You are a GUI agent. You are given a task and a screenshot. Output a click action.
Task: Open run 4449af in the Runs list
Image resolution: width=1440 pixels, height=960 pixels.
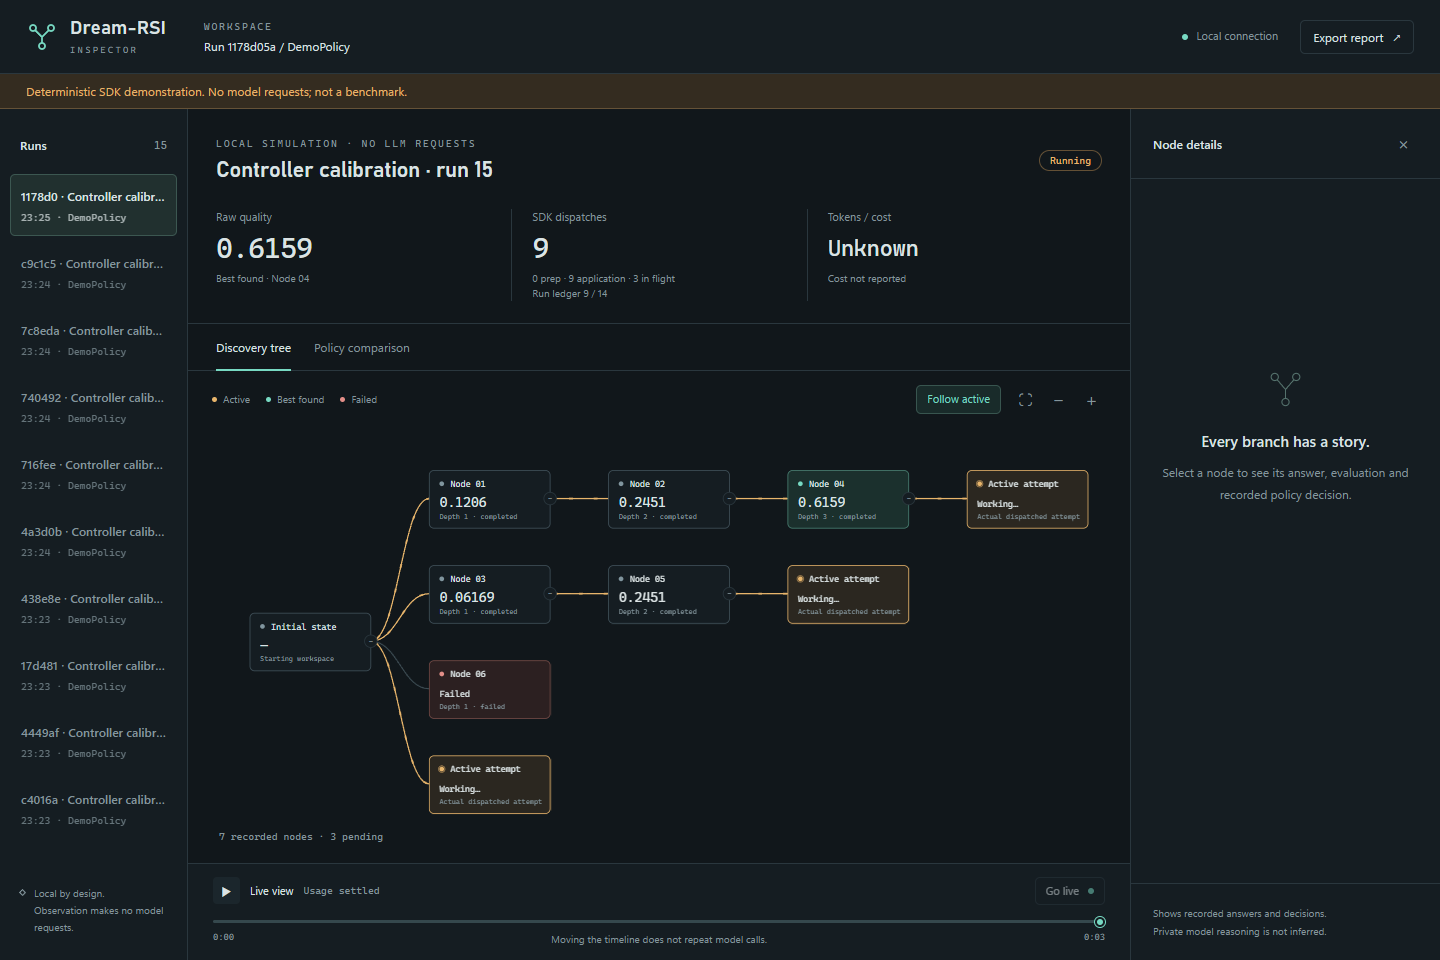coord(93,742)
